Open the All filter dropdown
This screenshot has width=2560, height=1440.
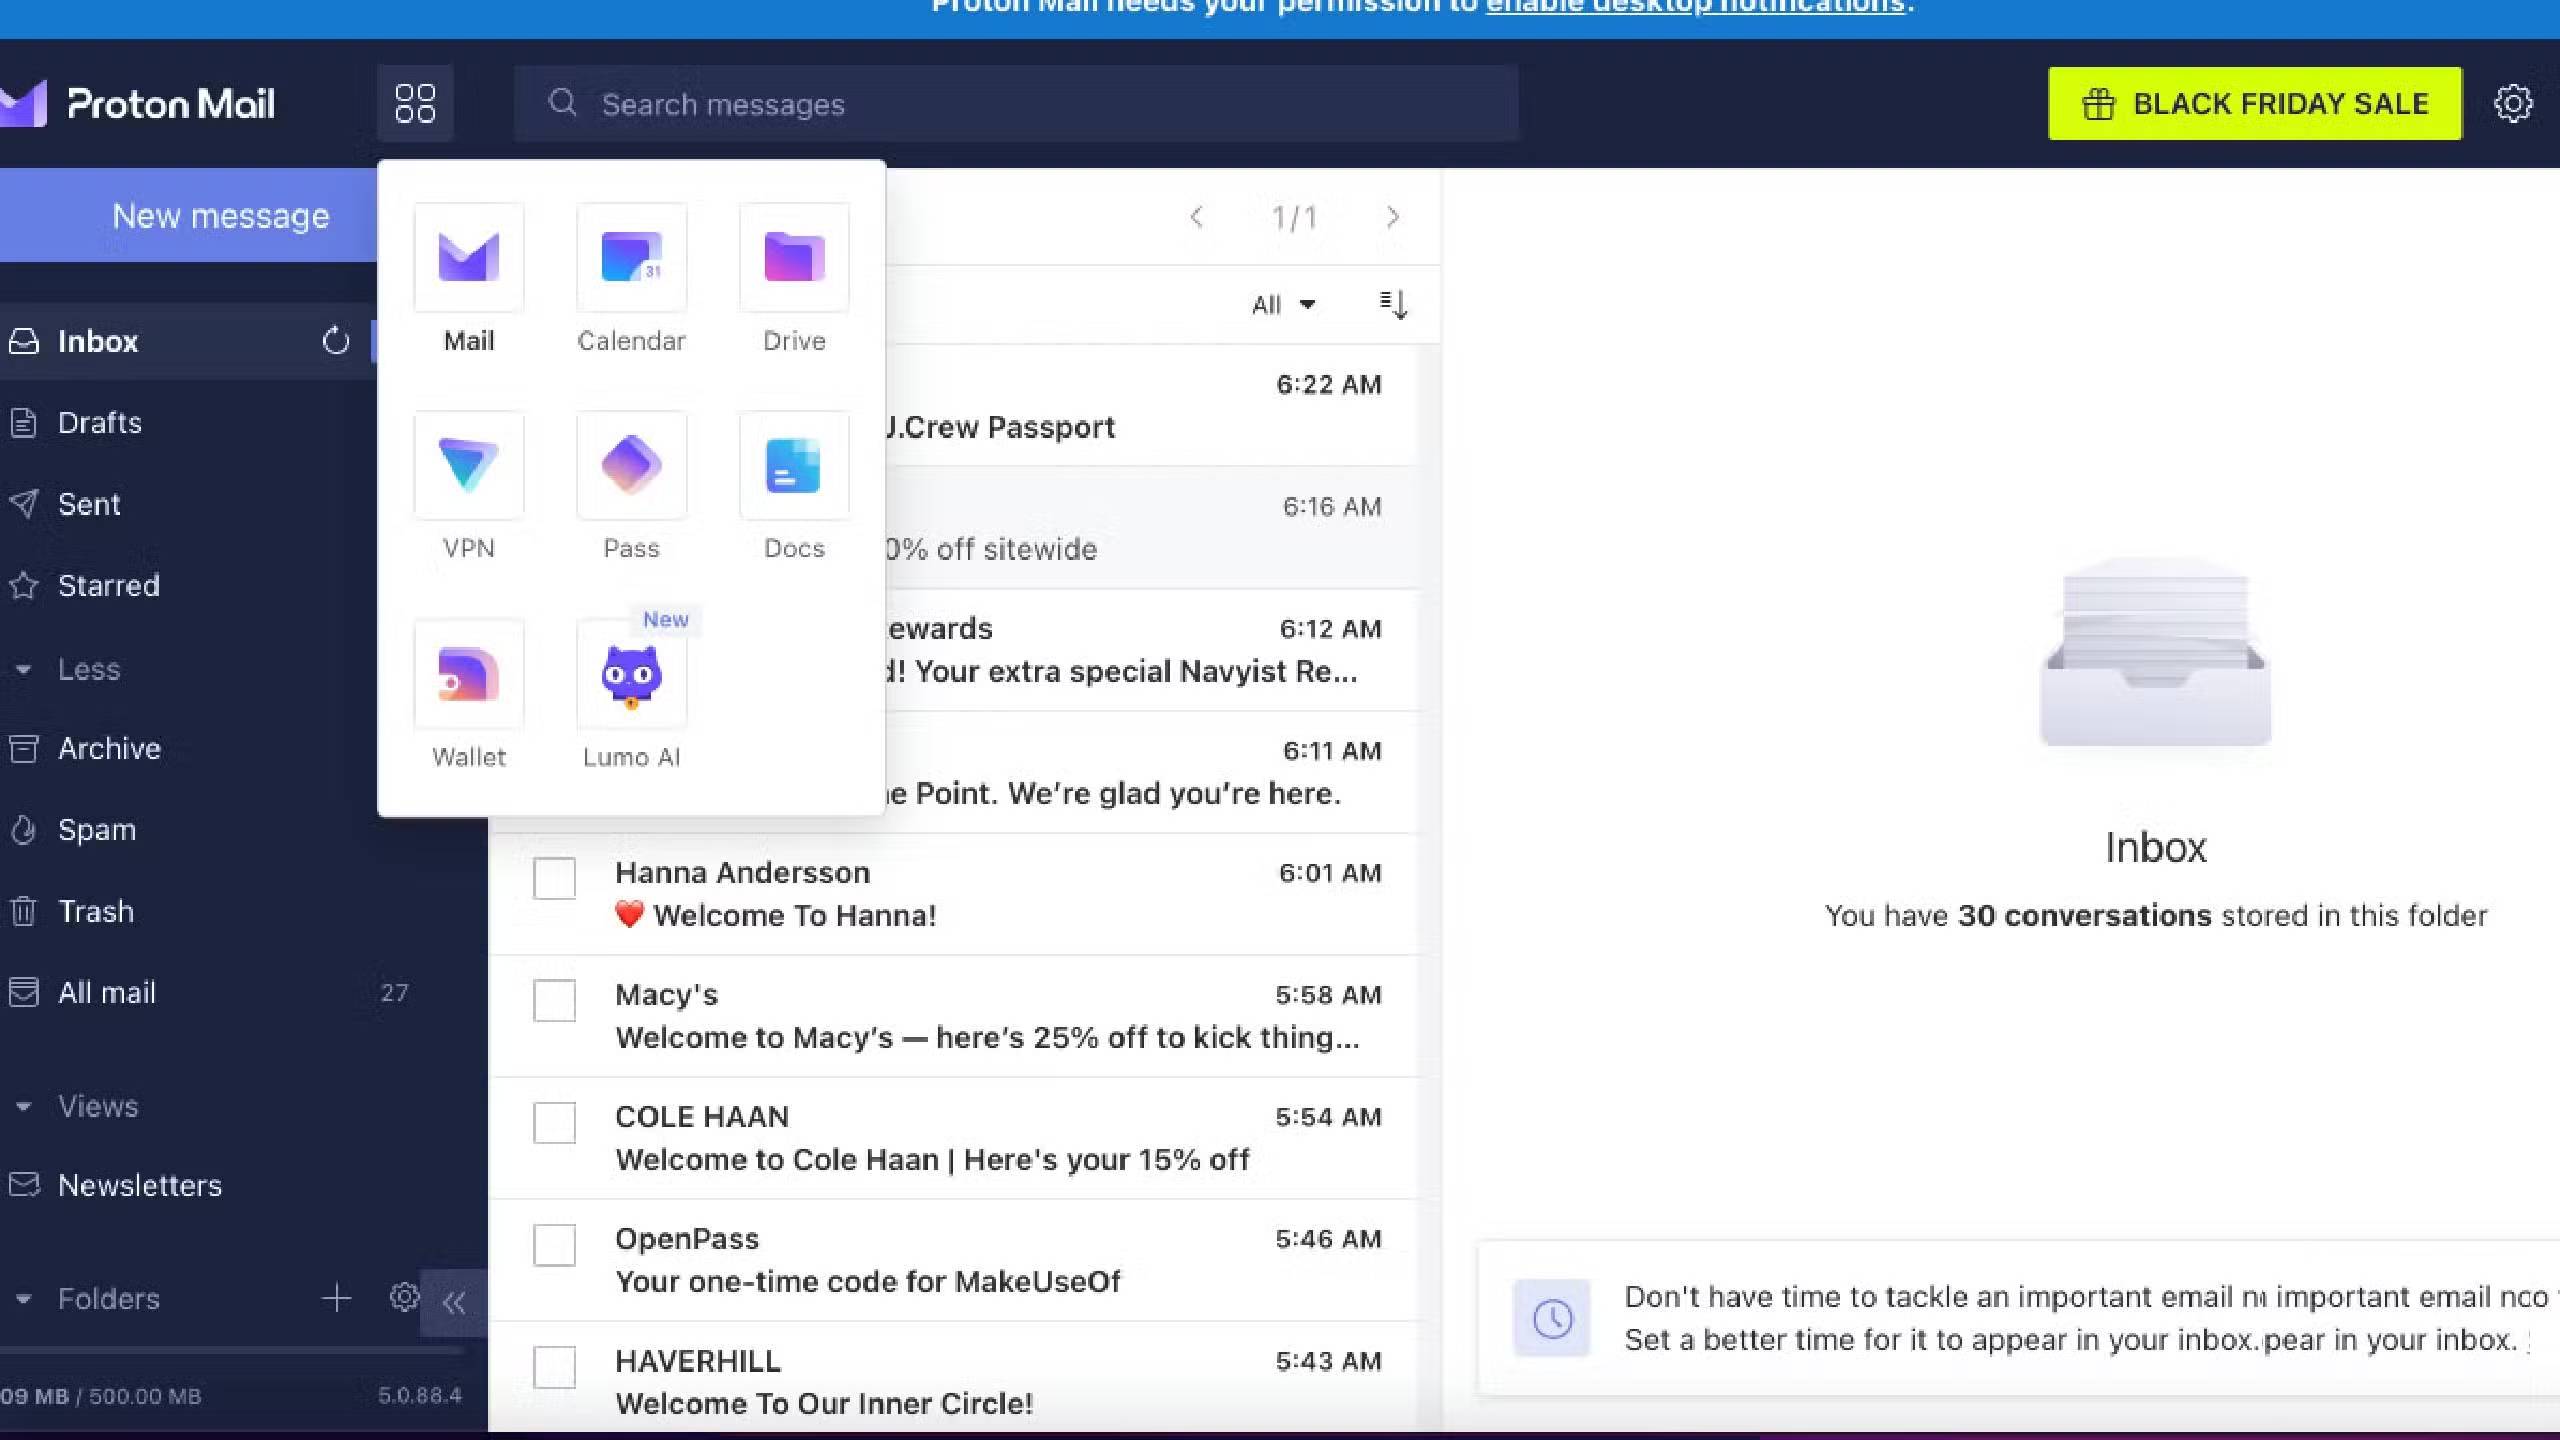(1283, 305)
